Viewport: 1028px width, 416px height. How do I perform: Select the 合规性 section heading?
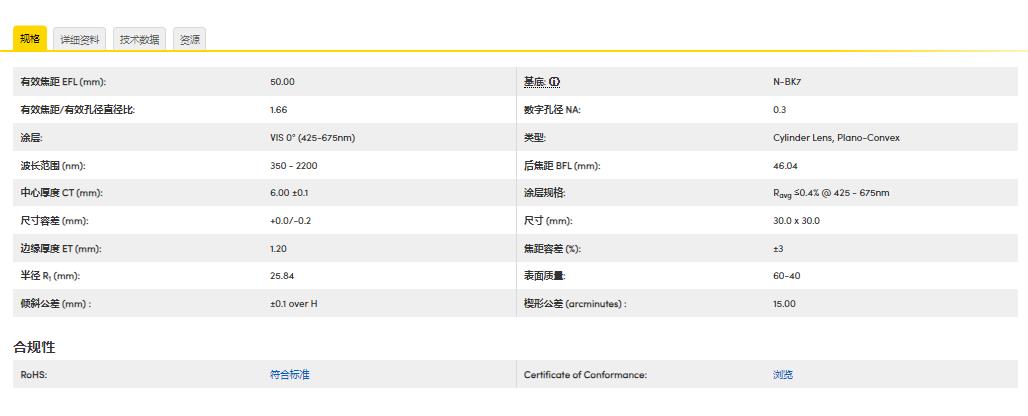pos(34,347)
